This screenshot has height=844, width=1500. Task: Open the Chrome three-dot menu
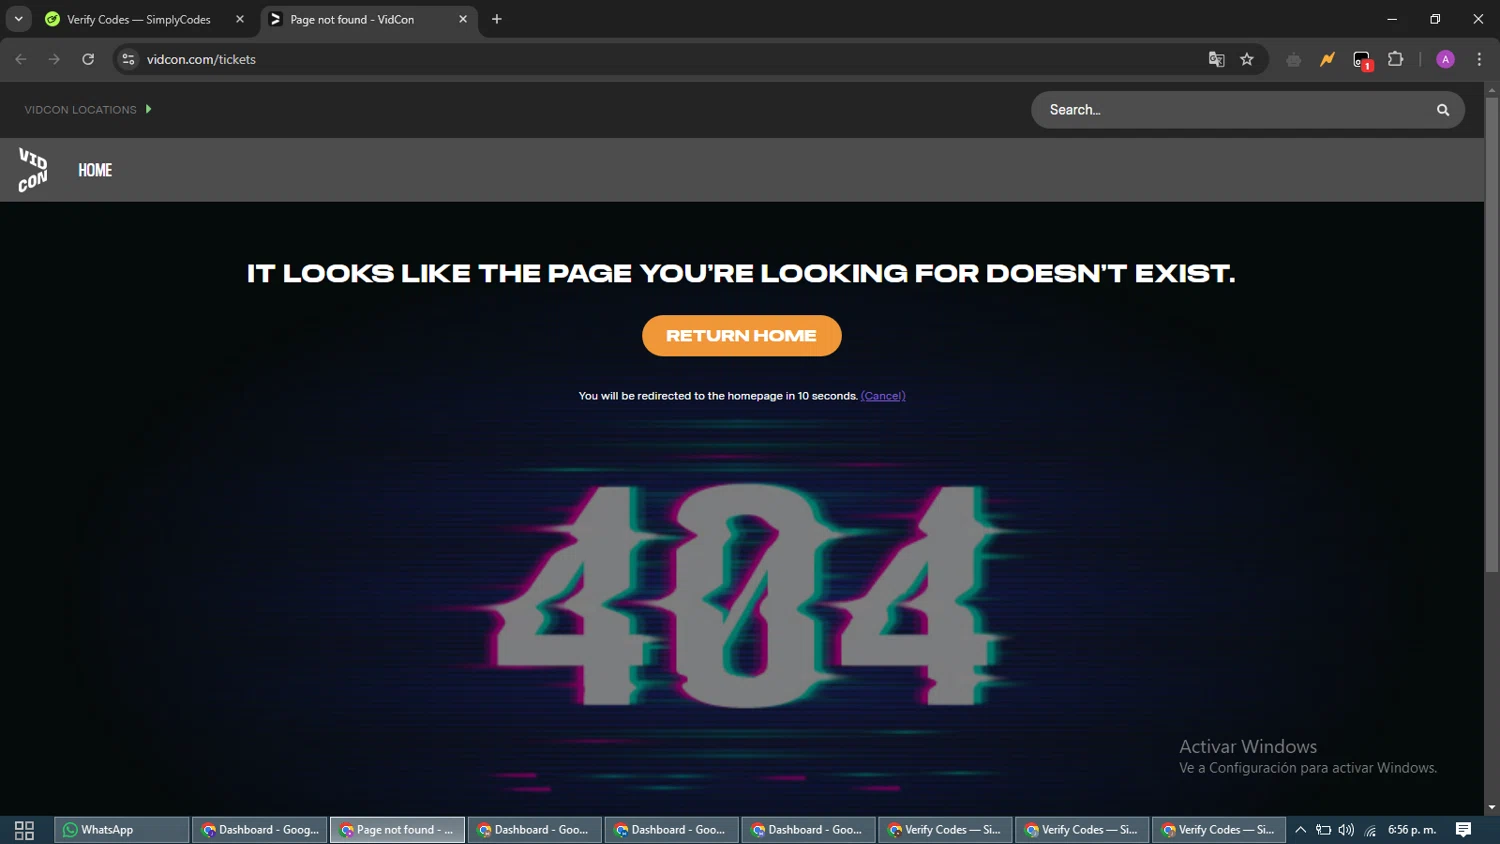(x=1479, y=59)
